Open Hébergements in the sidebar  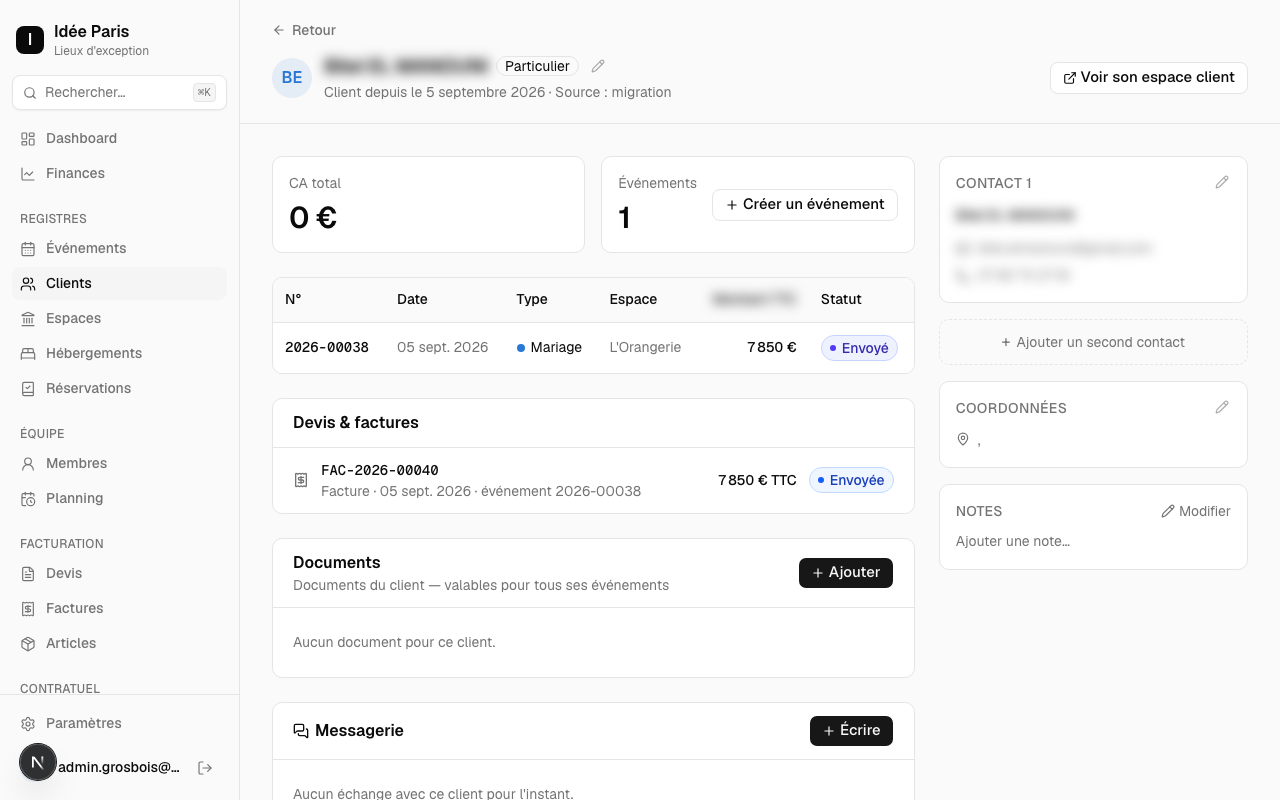pos(119,353)
